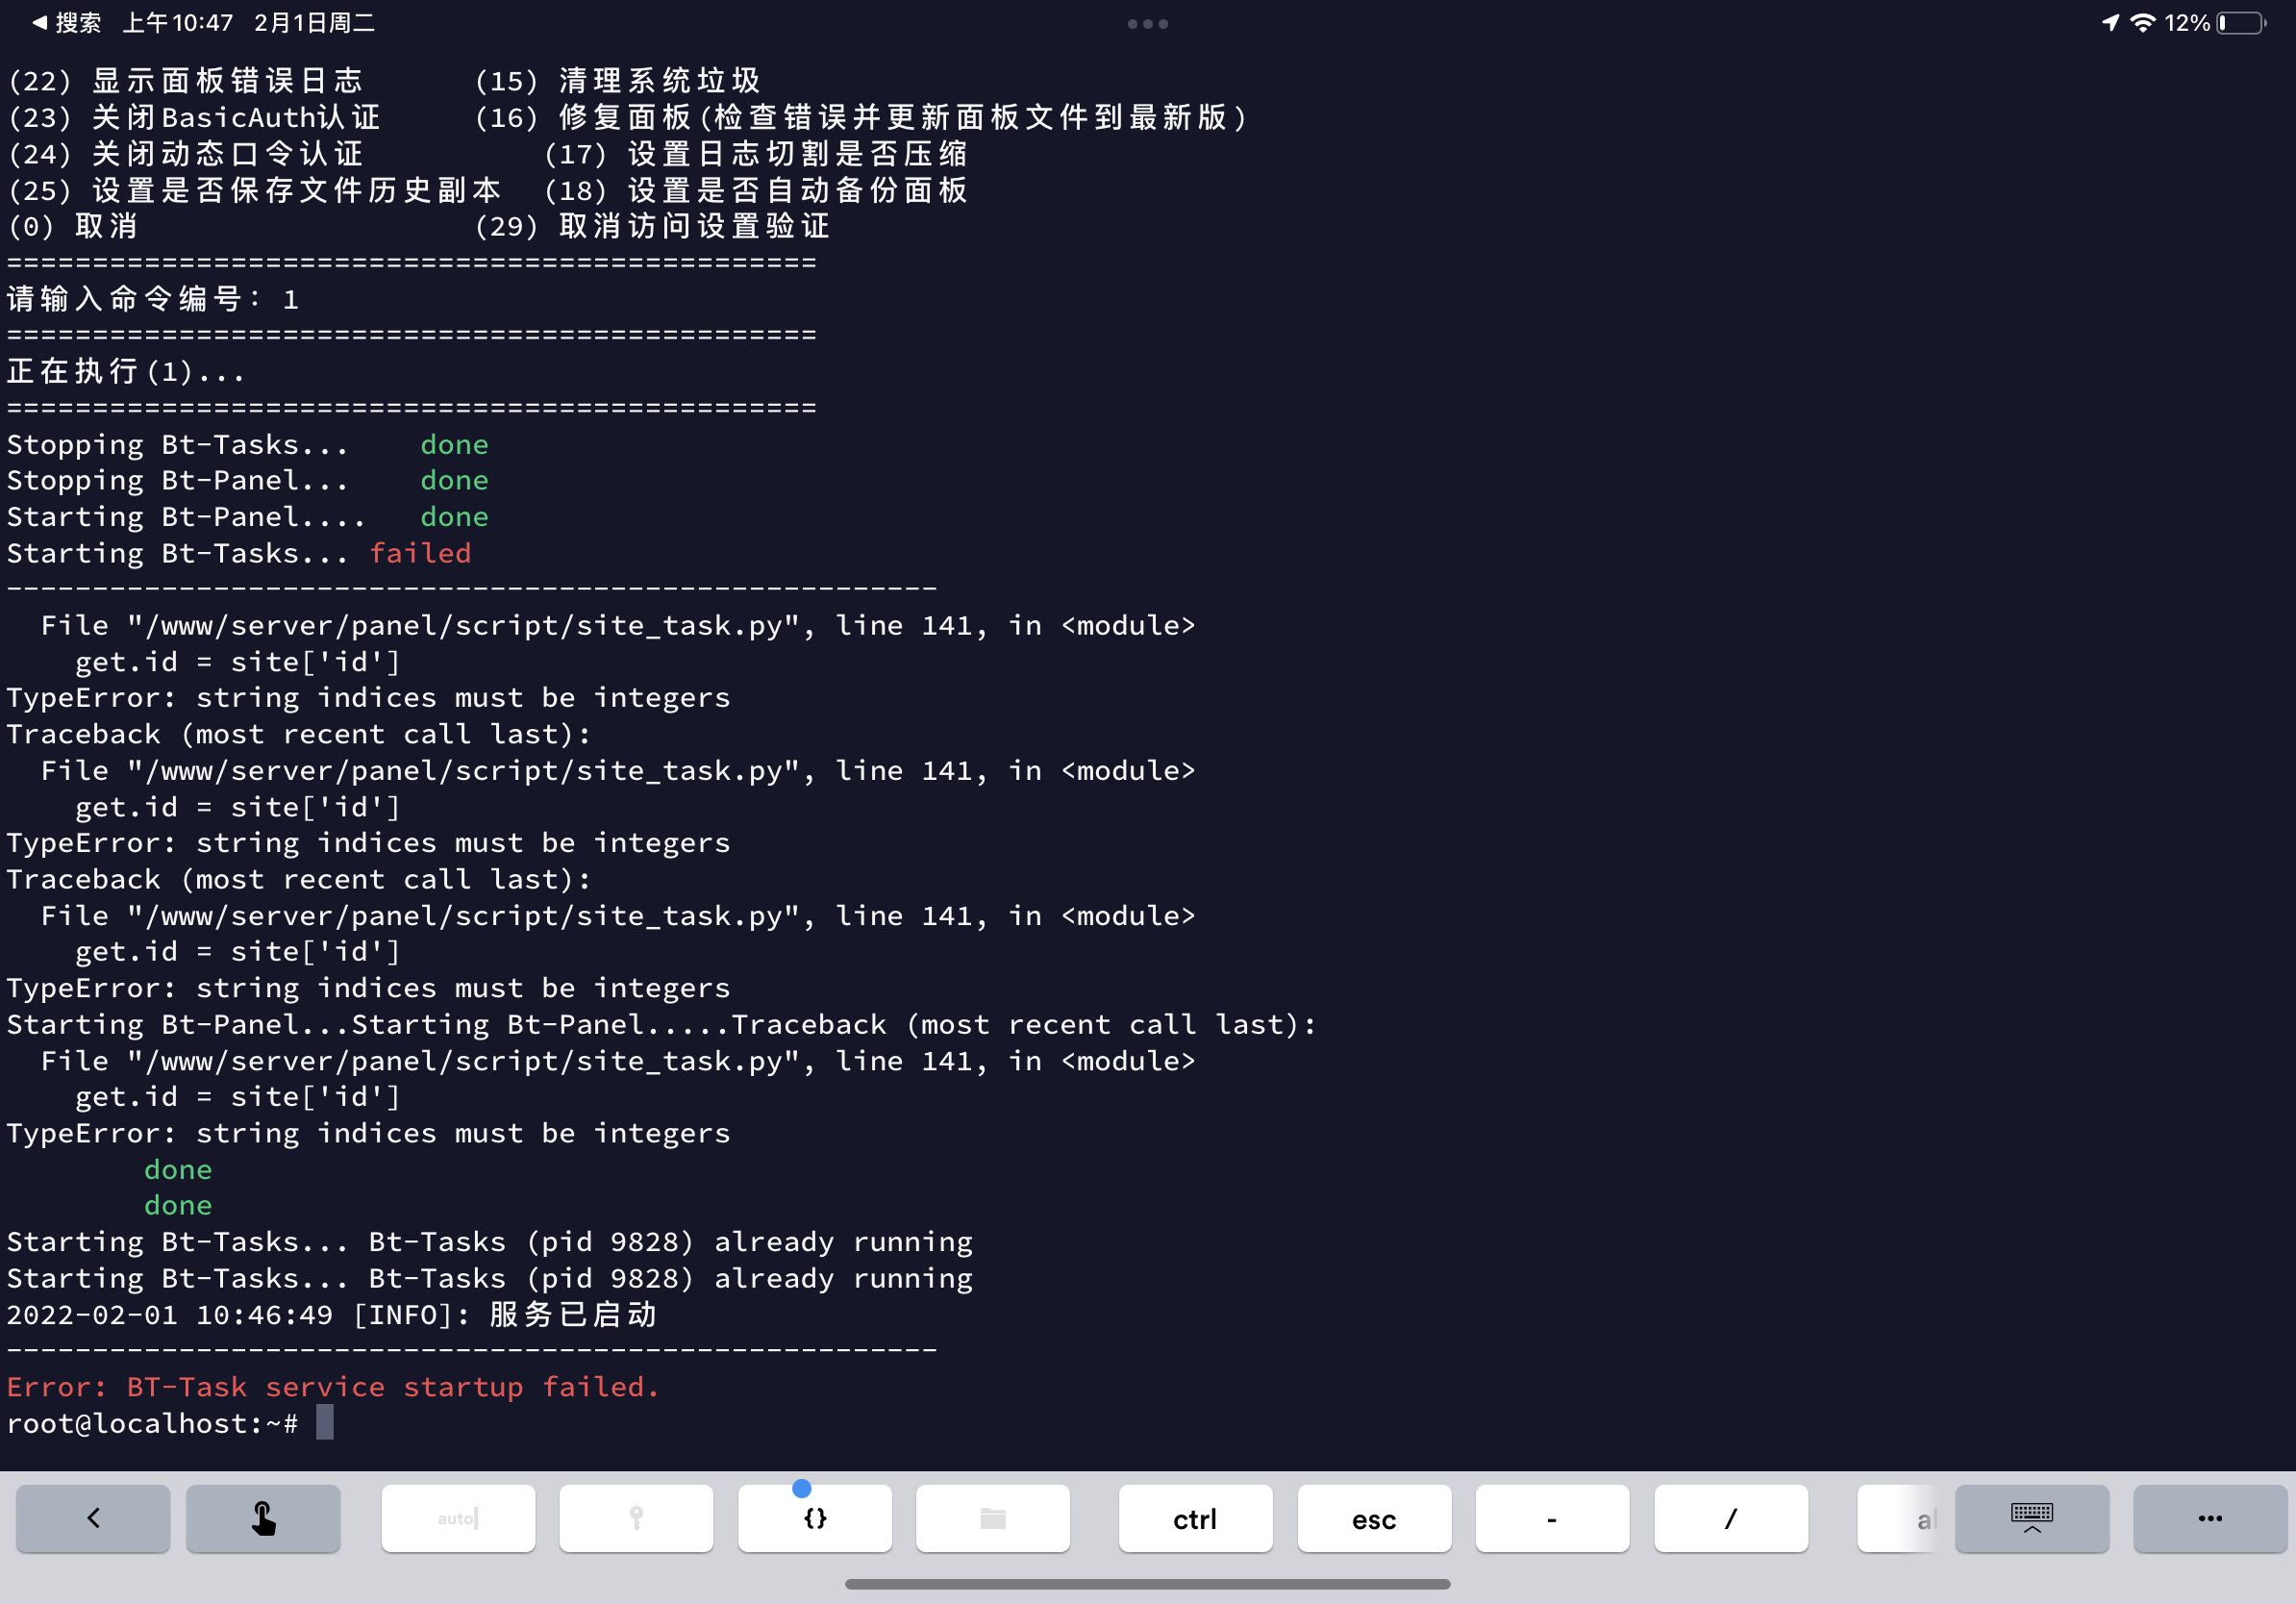Viewport: 2296px width, 1604px height.
Task: Tap the slash key
Action: pos(1731,1518)
